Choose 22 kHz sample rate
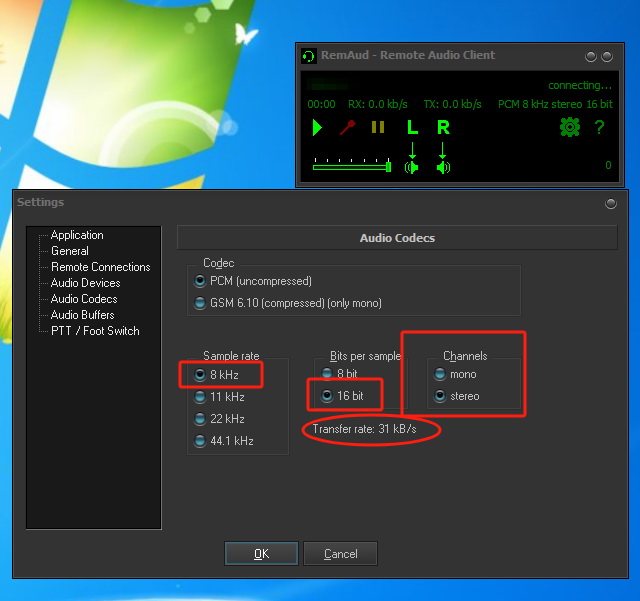The width and height of the screenshot is (640, 601). click(219, 418)
